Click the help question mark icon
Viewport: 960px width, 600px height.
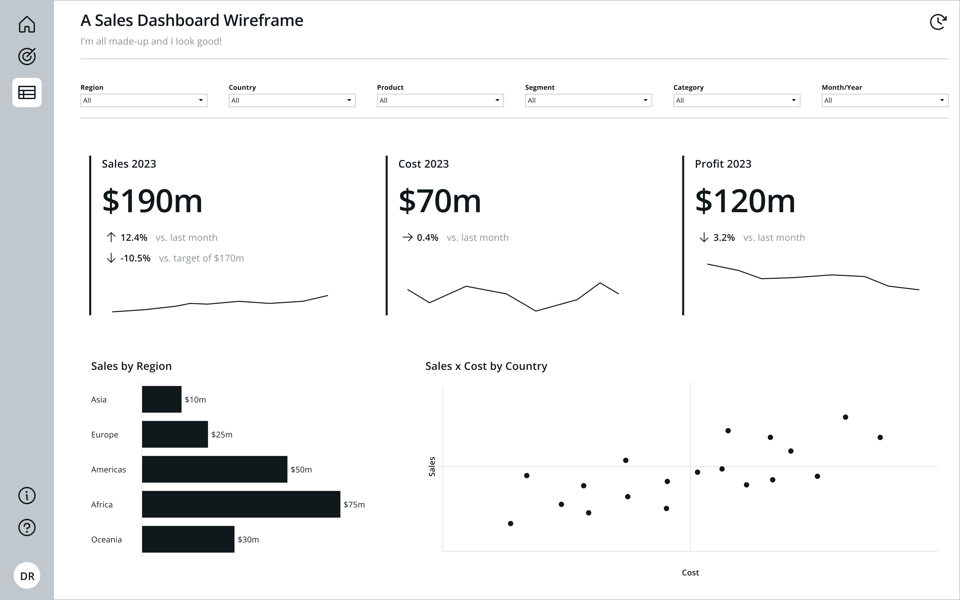(x=27, y=528)
